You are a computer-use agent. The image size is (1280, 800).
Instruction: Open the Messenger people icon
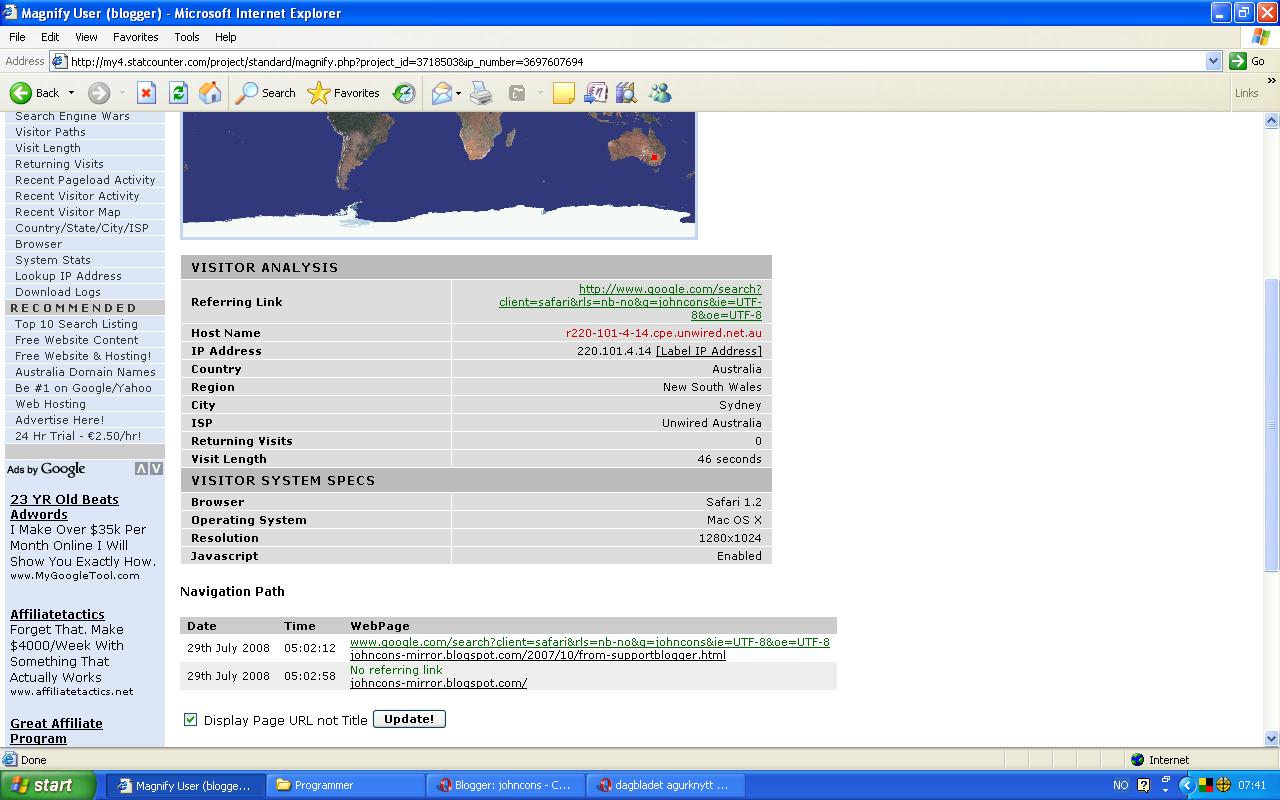click(x=660, y=93)
